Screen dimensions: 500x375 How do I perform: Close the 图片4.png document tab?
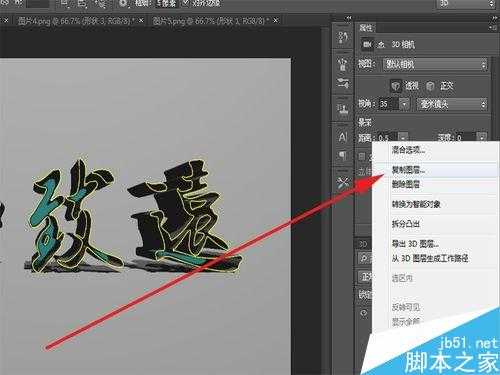[x=141, y=21]
